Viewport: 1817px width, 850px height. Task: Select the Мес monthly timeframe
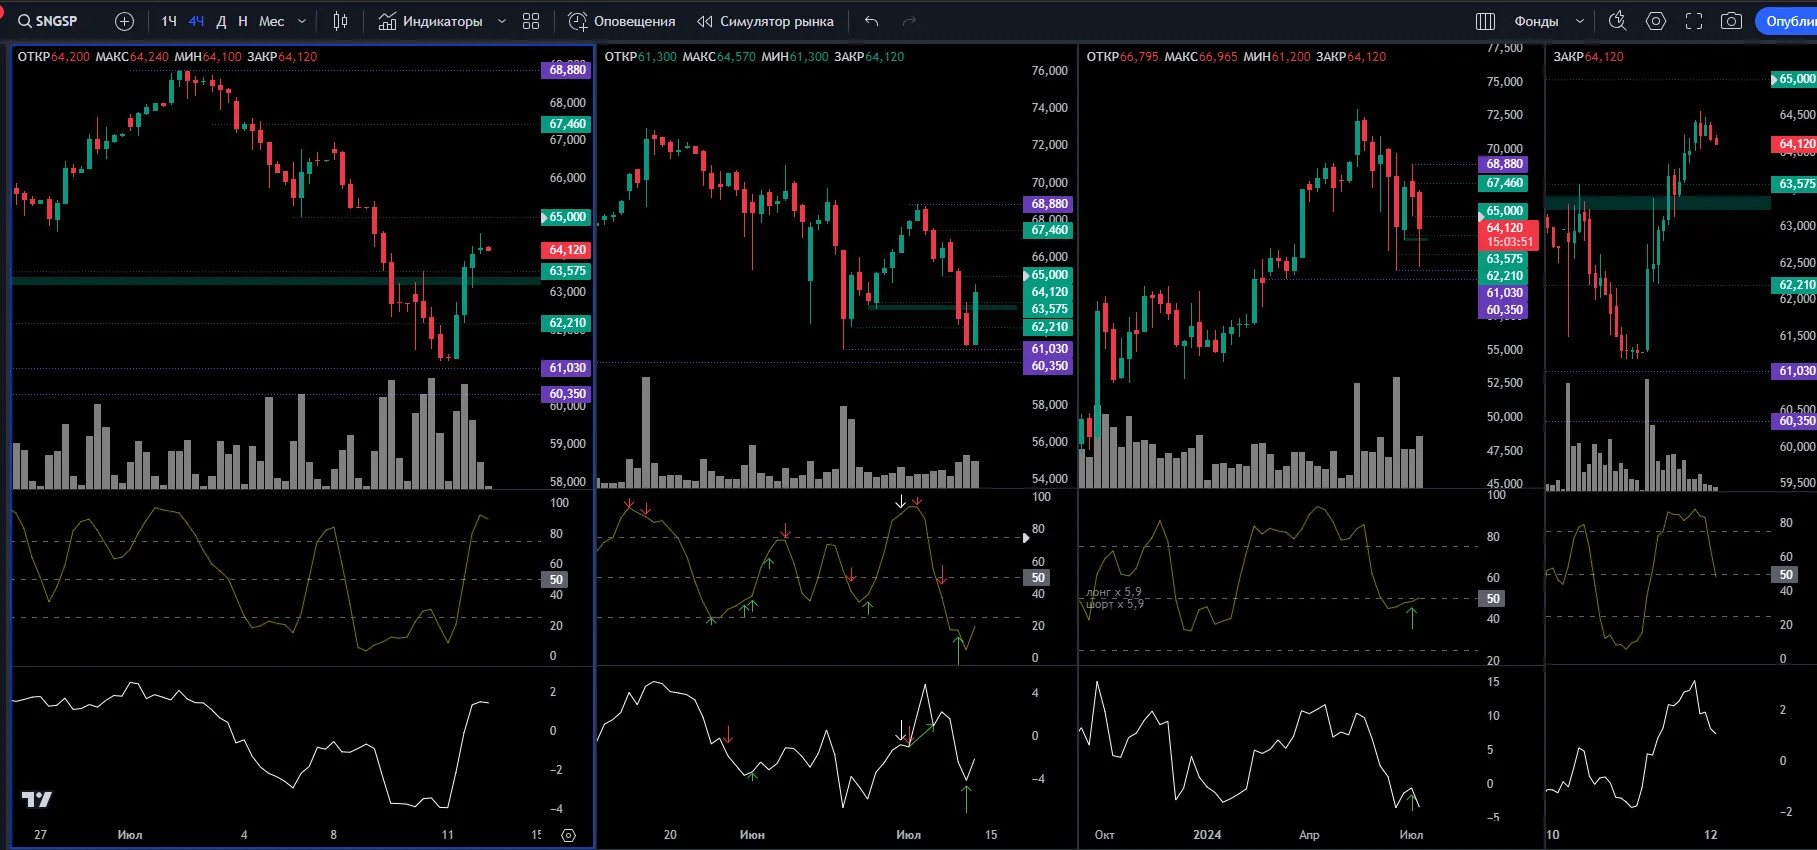point(271,21)
